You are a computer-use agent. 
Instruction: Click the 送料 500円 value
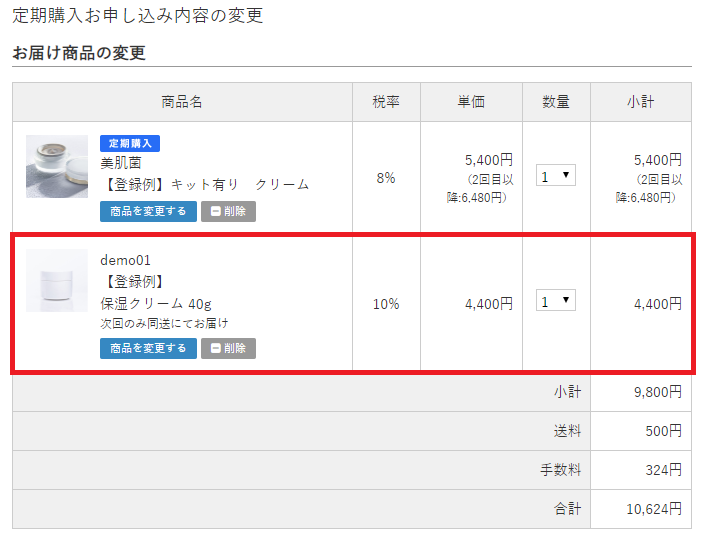664,431
